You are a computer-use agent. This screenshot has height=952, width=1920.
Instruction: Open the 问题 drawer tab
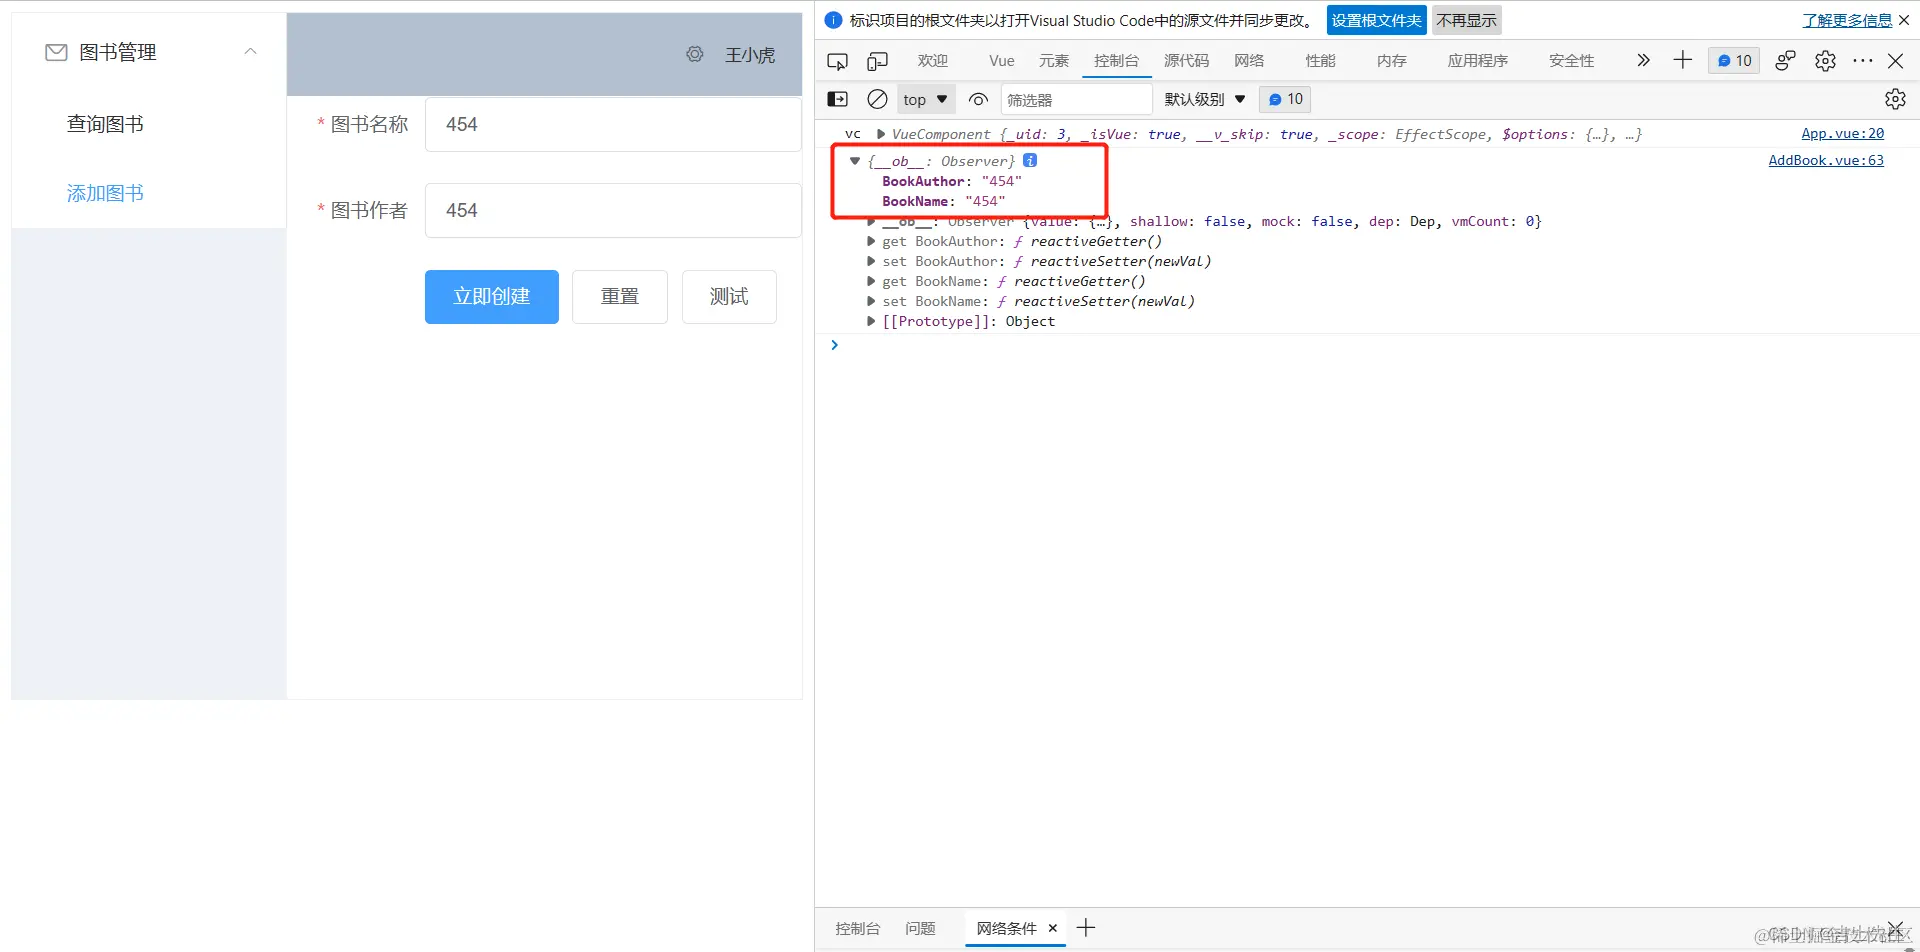920,928
